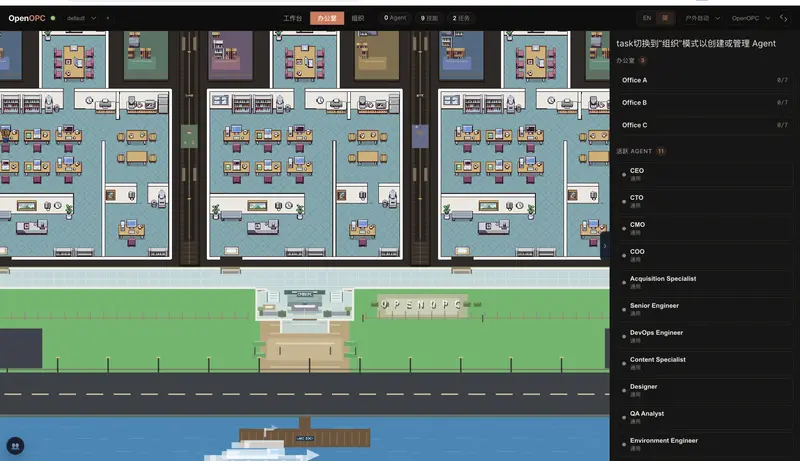Click the plus icon to add workspace

click(108, 18)
